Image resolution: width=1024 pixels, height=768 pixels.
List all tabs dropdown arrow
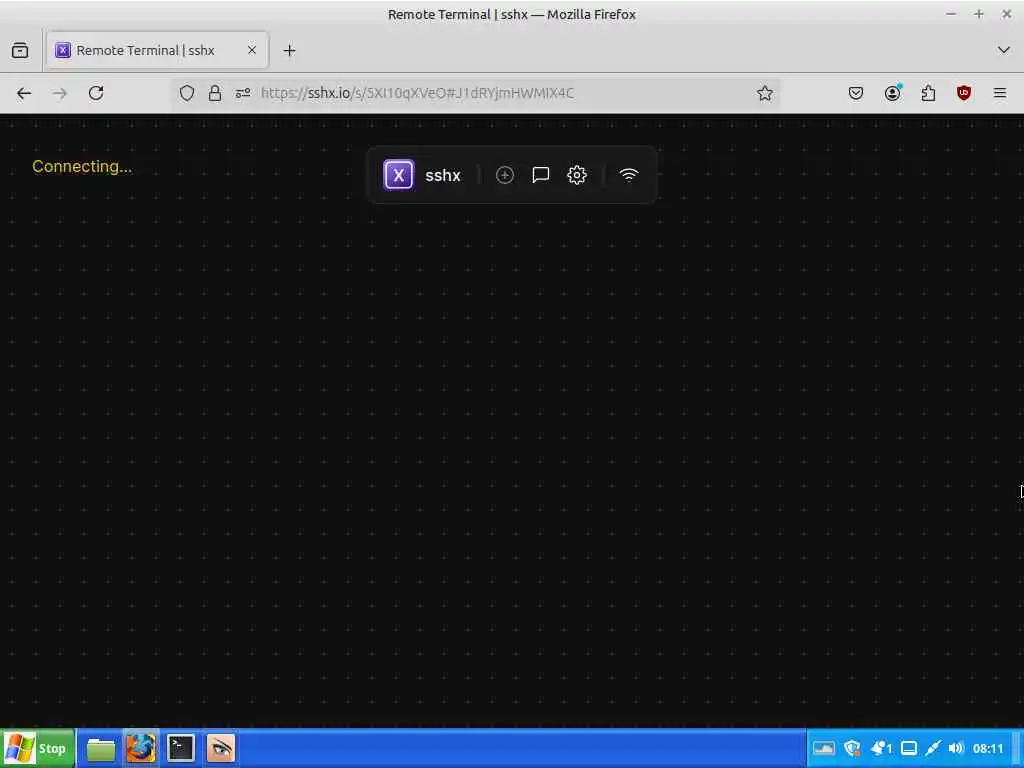pyautogui.click(x=1004, y=50)
